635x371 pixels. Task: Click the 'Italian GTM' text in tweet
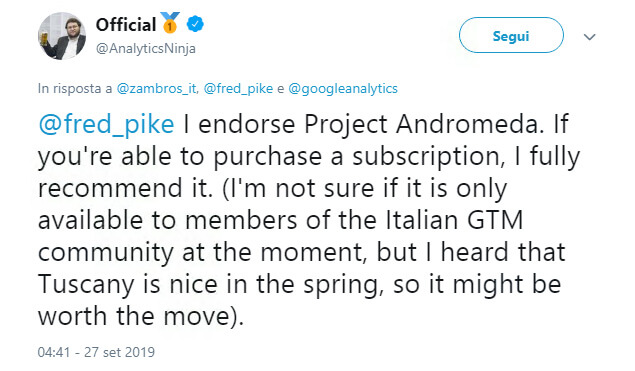point(454,220)
